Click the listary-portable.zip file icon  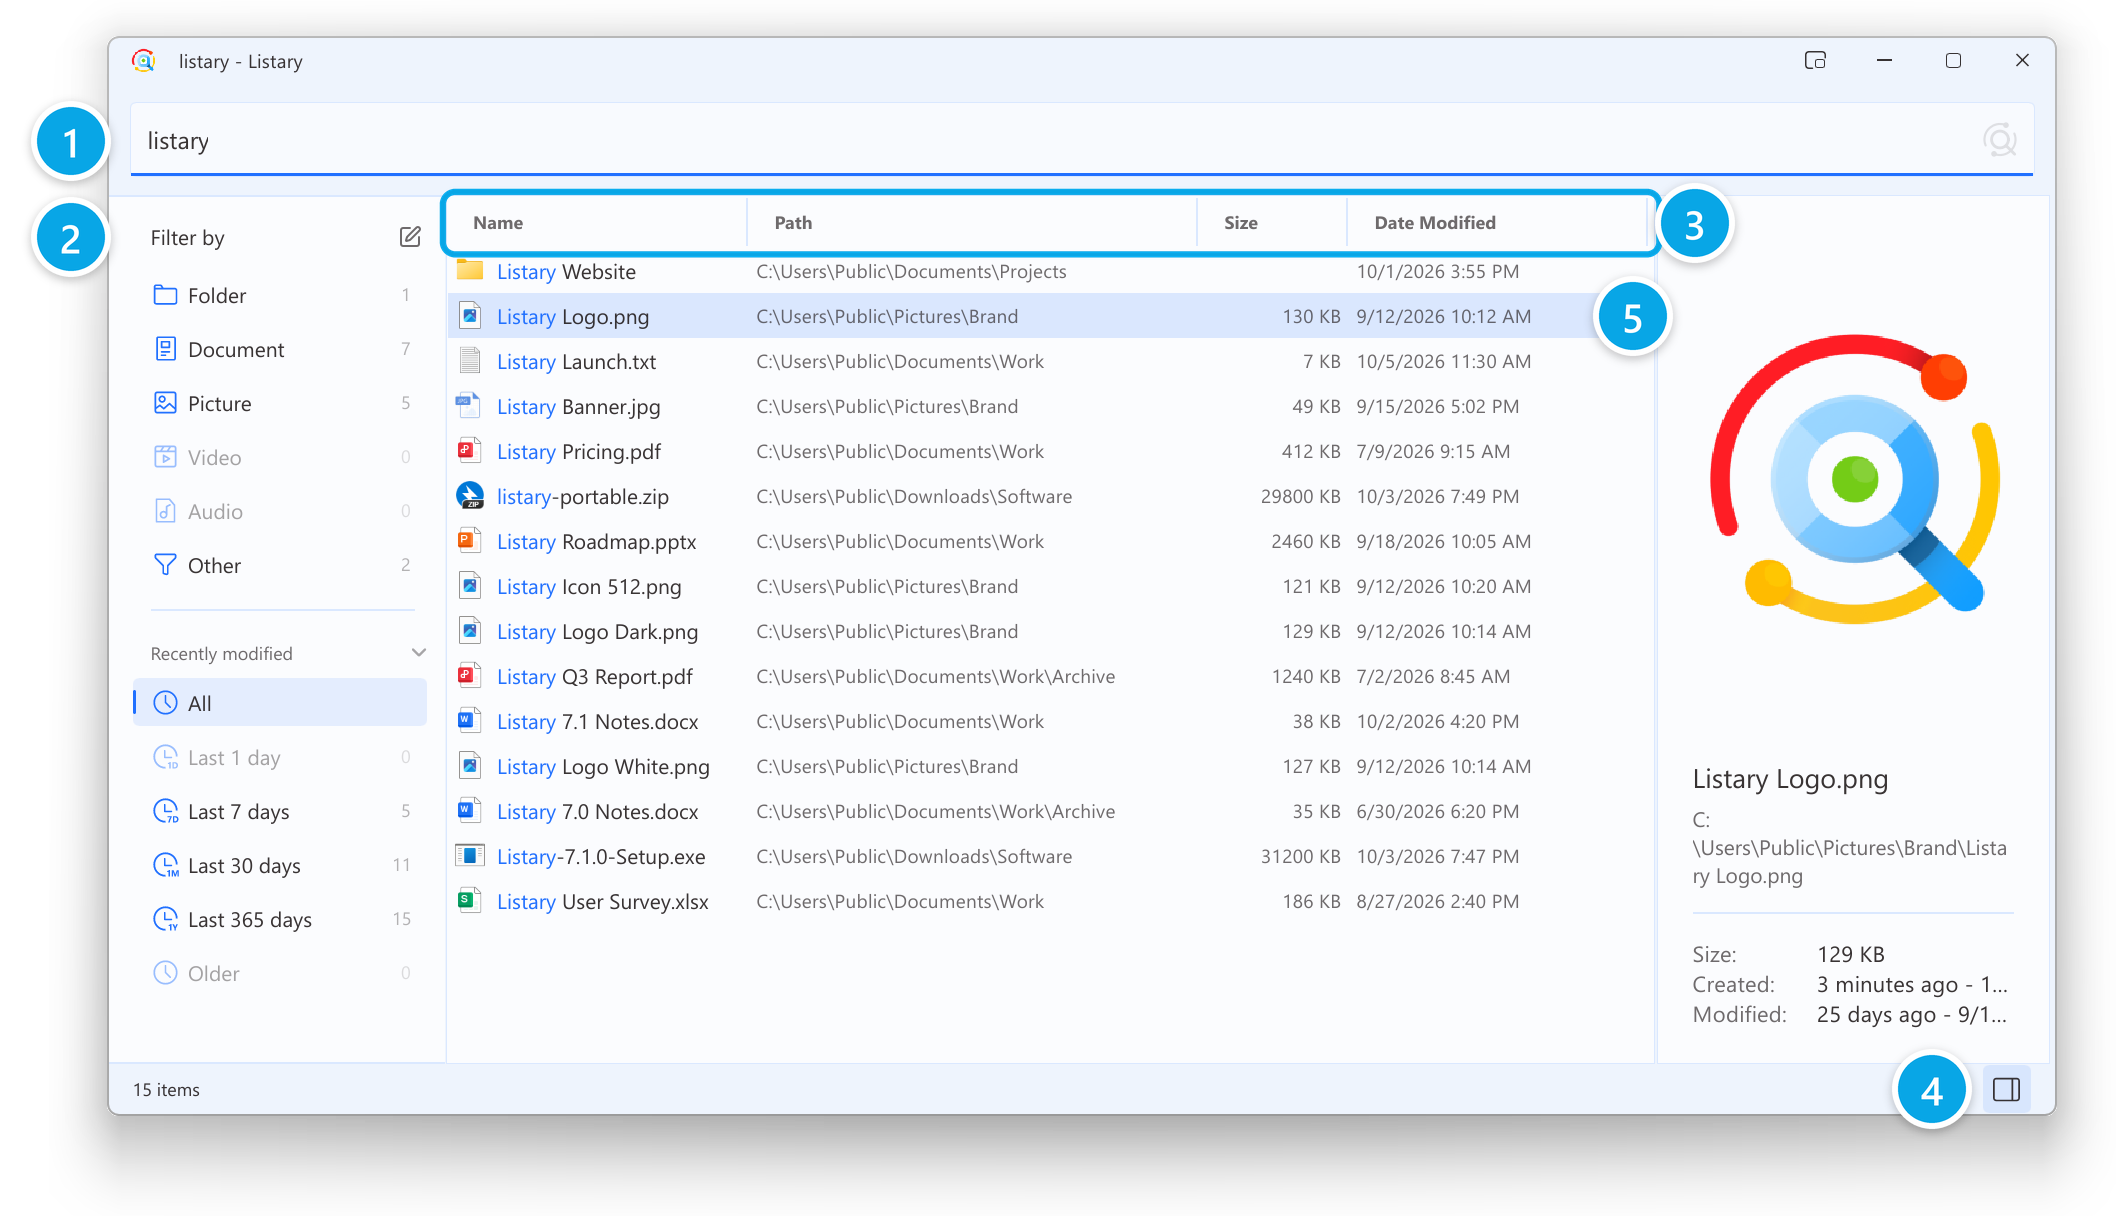pos(470,496)
